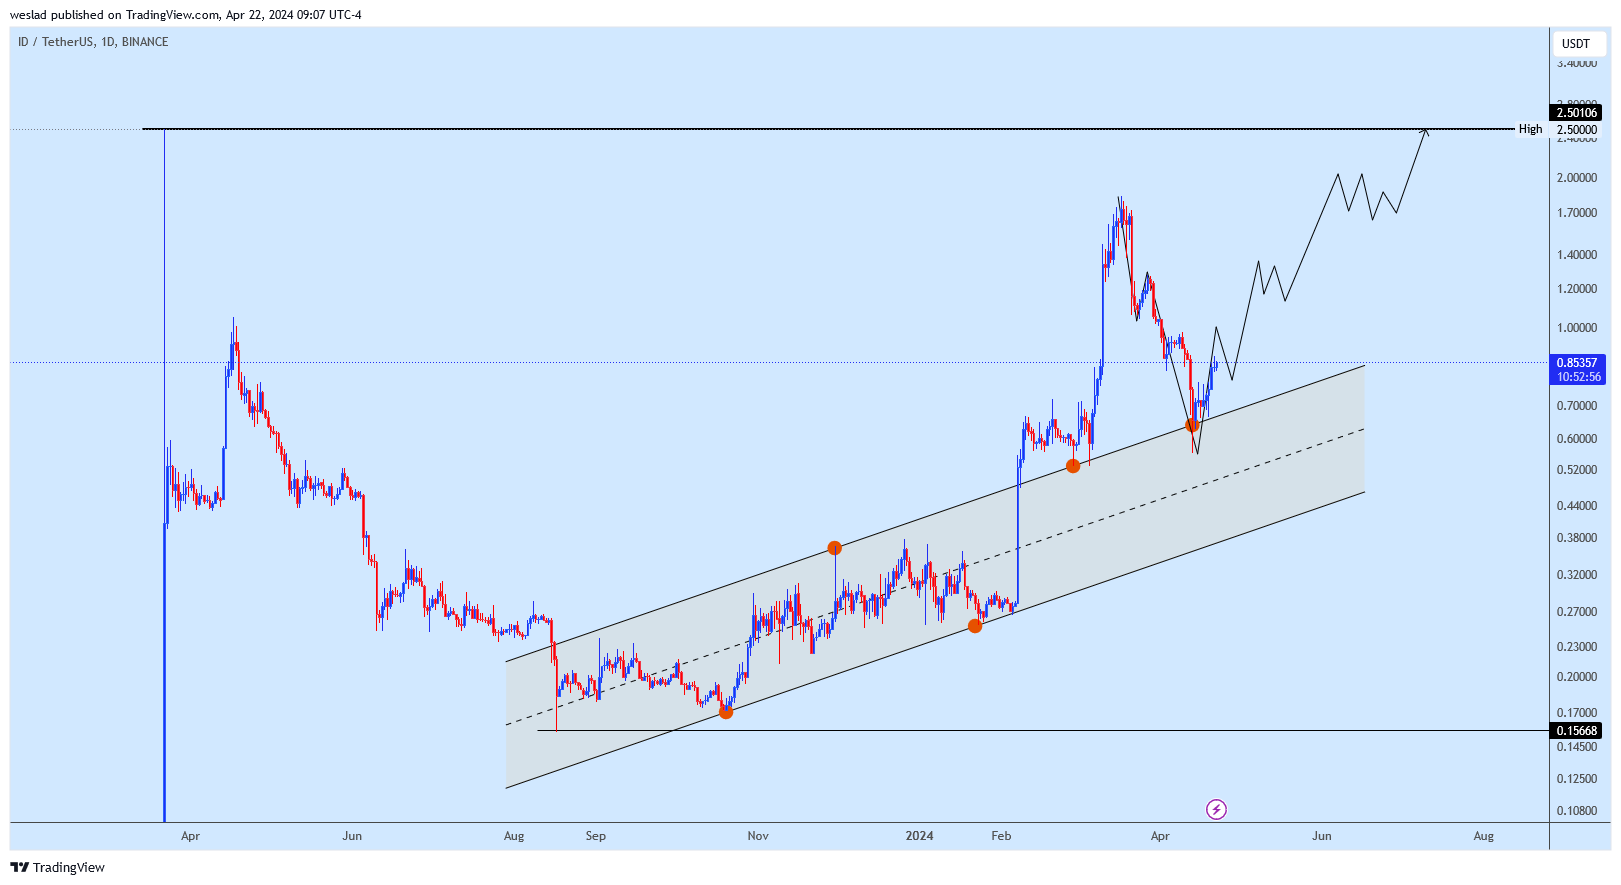Click the 0.10800 price axis label
The width and height of the screenshot is (1621, 885).
1577,811
